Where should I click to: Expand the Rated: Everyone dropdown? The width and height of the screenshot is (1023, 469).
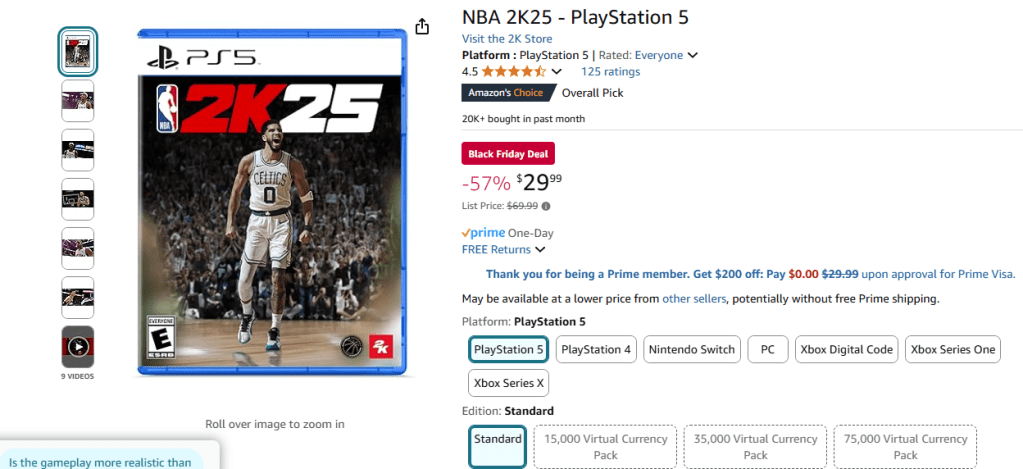(x=692, y=55)
